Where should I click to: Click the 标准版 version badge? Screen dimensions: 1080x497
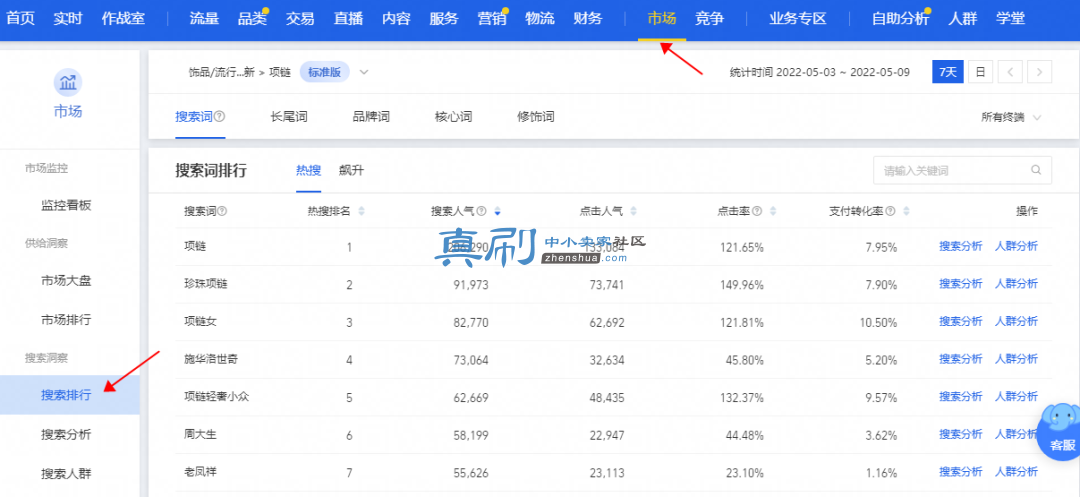tap(324, 72)
